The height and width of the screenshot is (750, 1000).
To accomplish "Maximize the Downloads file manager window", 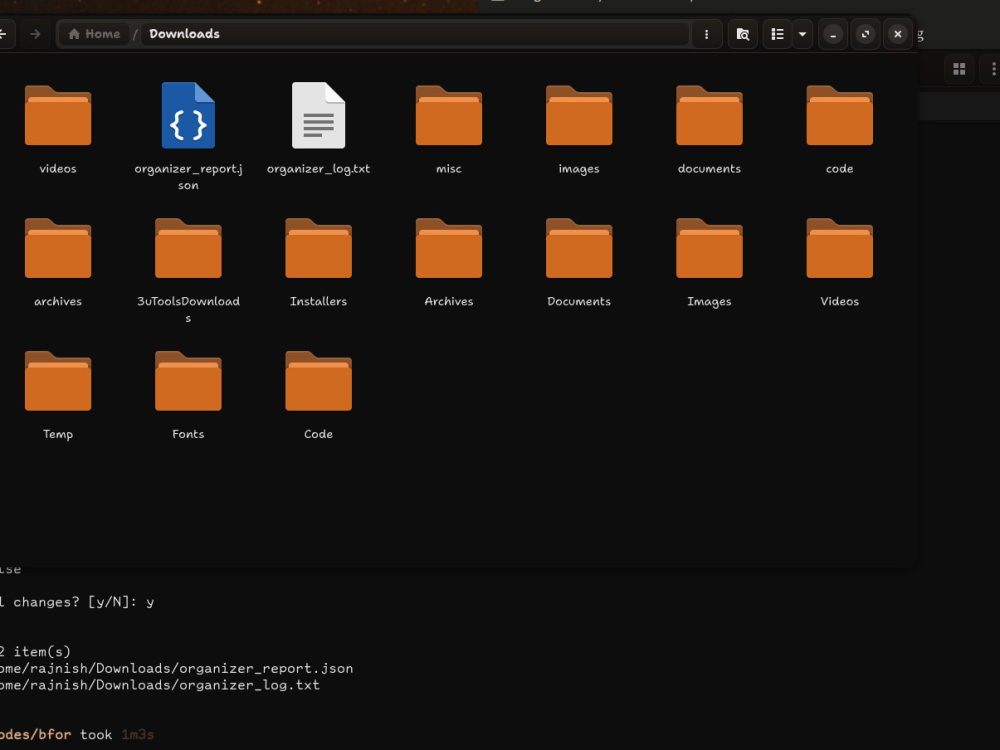I will pos(865,34).
